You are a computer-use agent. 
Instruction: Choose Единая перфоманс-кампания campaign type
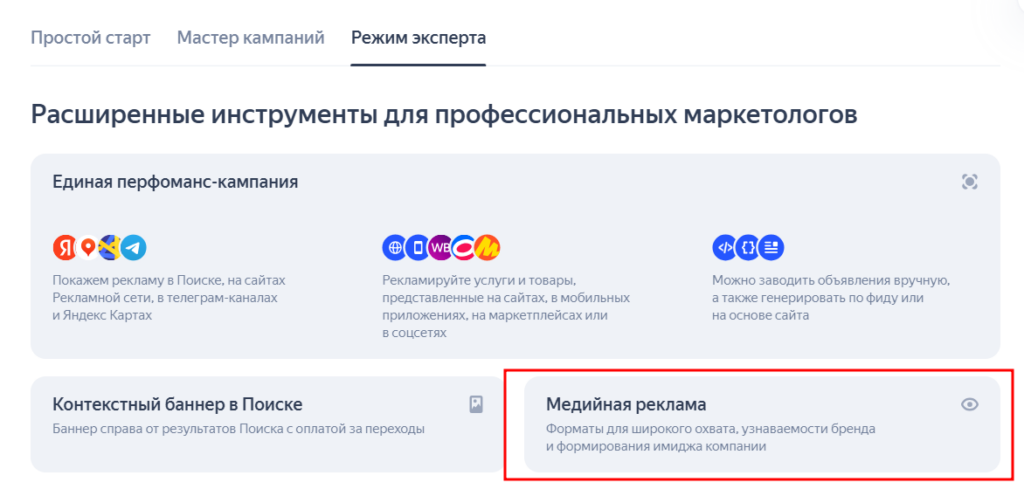(x=175, y=182)
